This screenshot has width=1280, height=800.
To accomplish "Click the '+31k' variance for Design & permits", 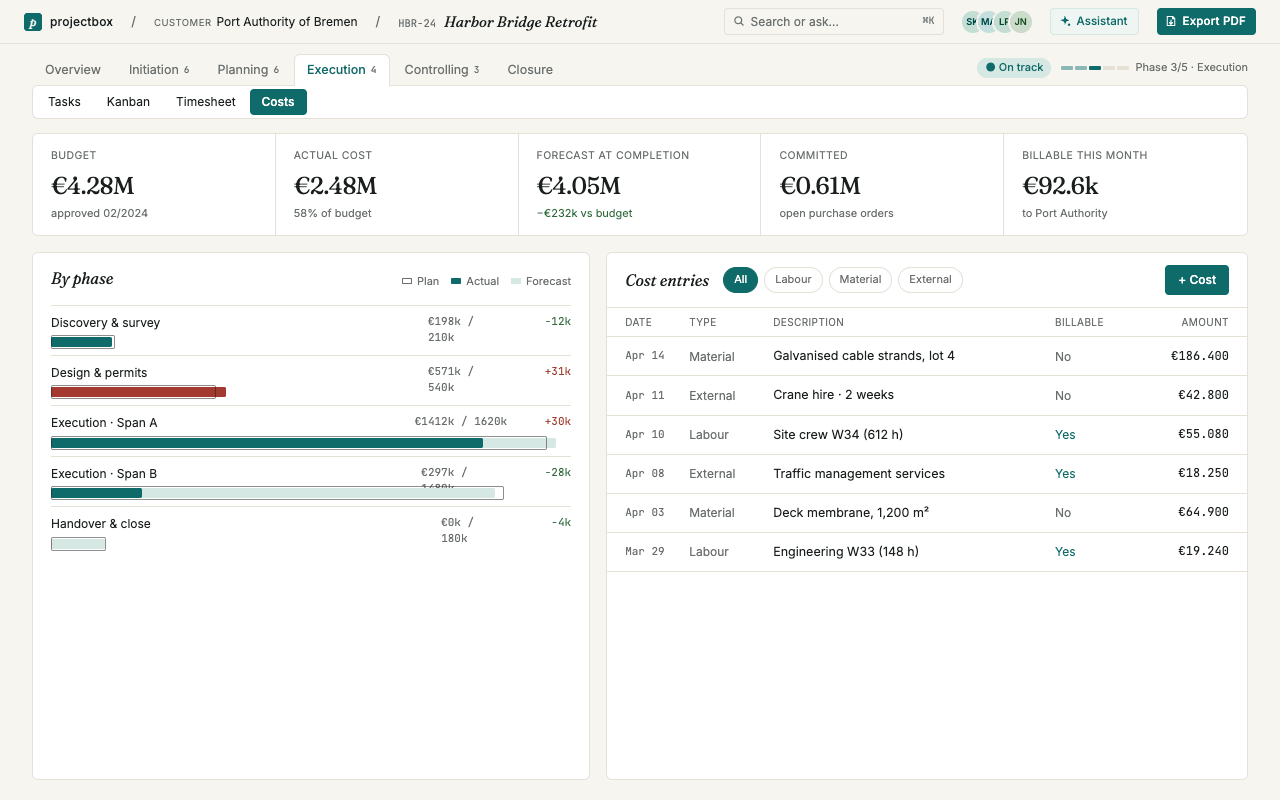I will [x=558, y=372].
